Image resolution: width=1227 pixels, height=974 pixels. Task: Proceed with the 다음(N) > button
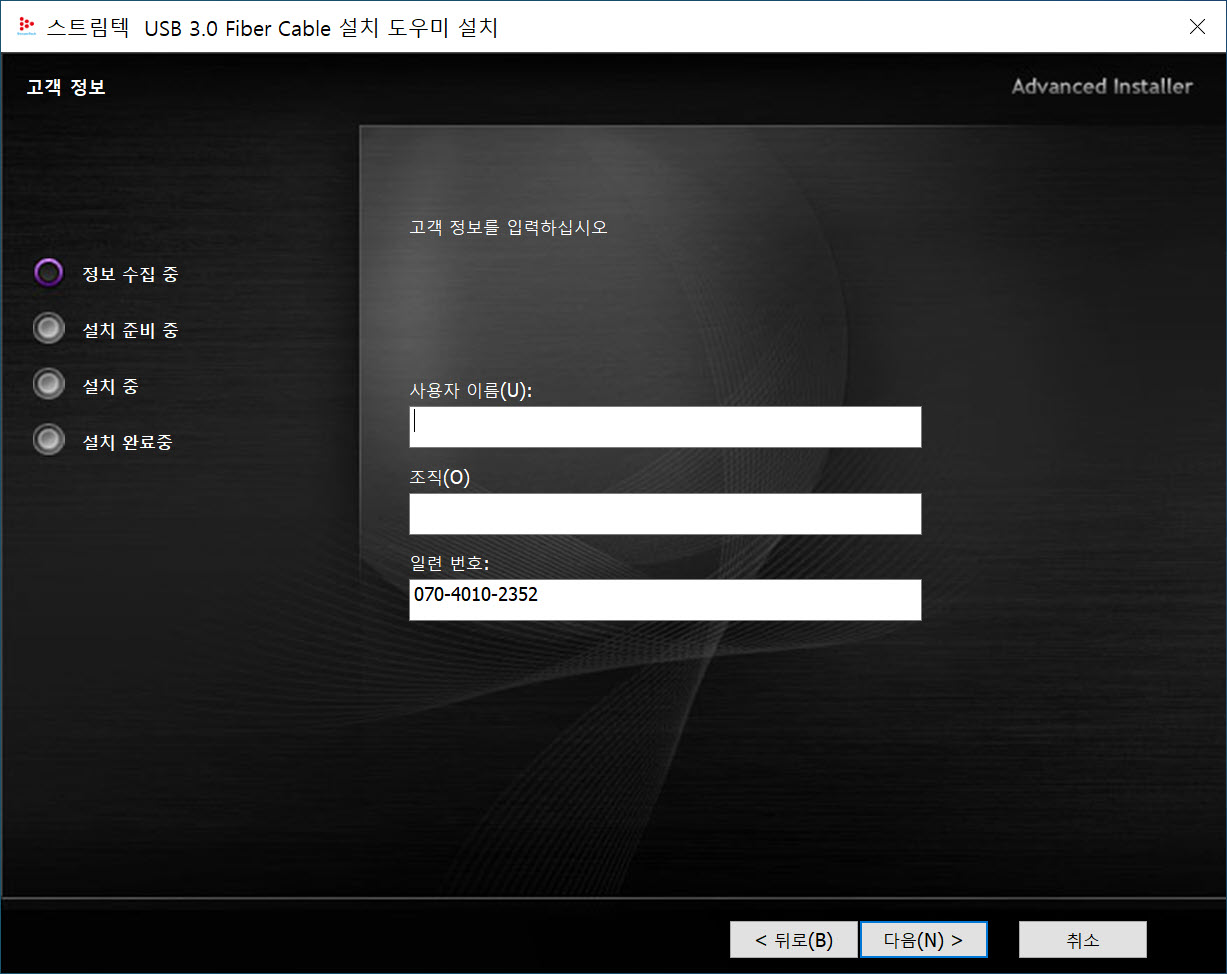point(924,940)
